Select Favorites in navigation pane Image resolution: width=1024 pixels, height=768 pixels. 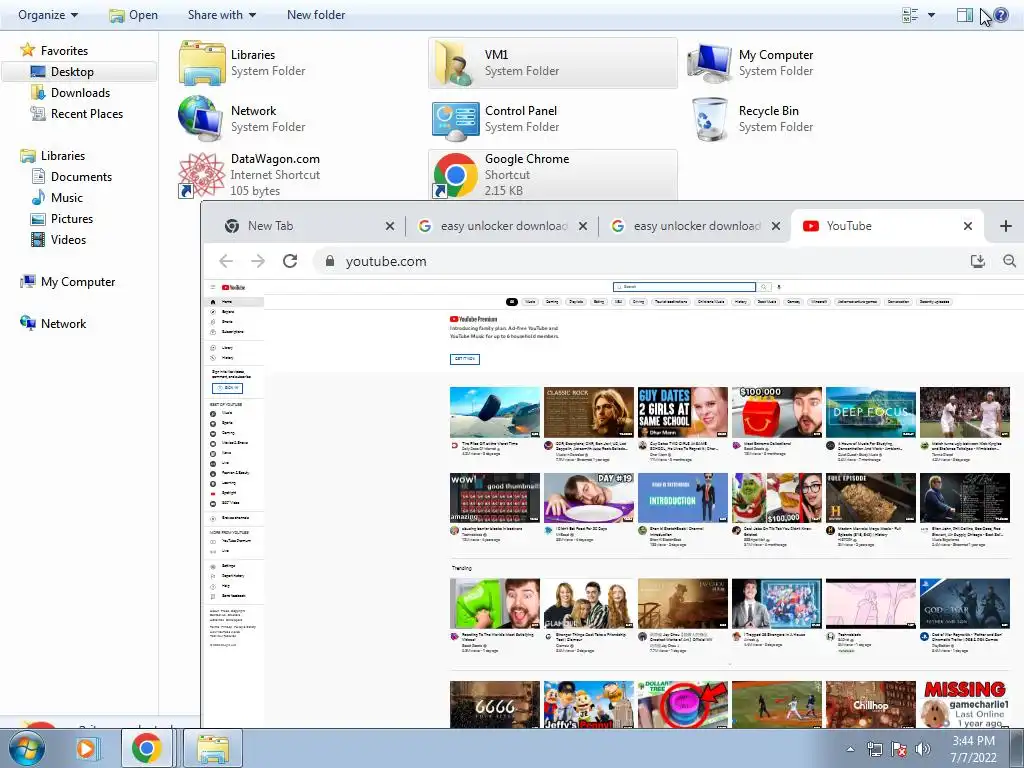64,50
